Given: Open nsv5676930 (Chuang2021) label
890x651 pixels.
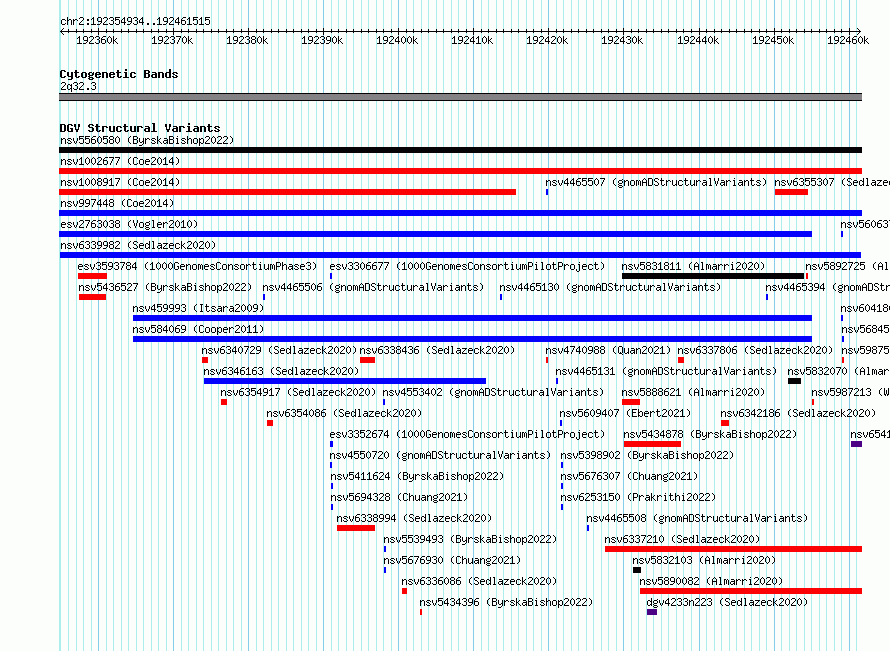Looking at the screenshot, I should coord(452,560).
